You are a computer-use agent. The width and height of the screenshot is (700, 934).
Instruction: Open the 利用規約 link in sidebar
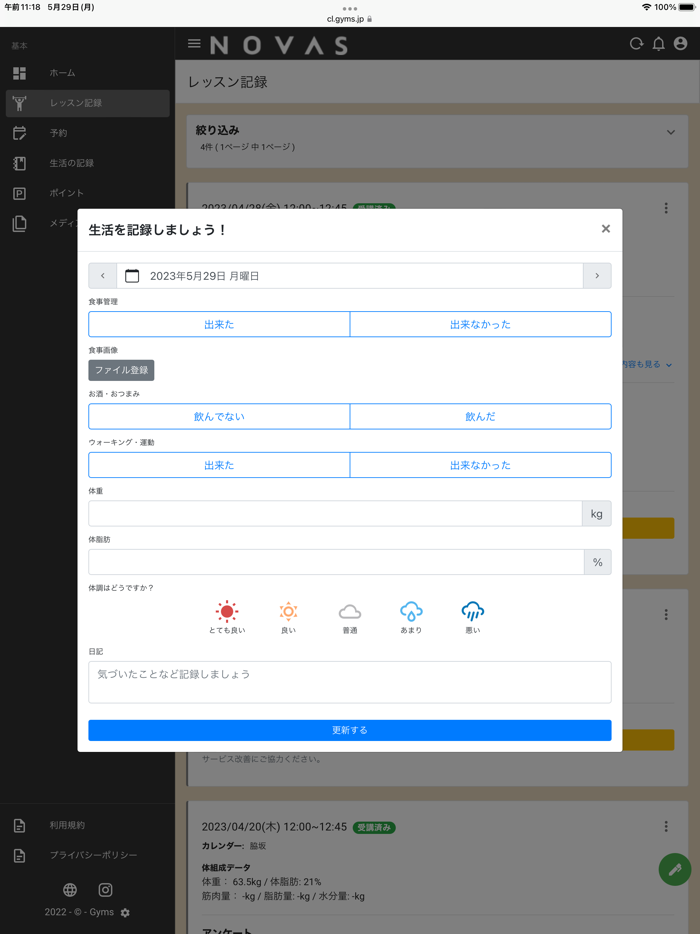[x=67, y=826]
